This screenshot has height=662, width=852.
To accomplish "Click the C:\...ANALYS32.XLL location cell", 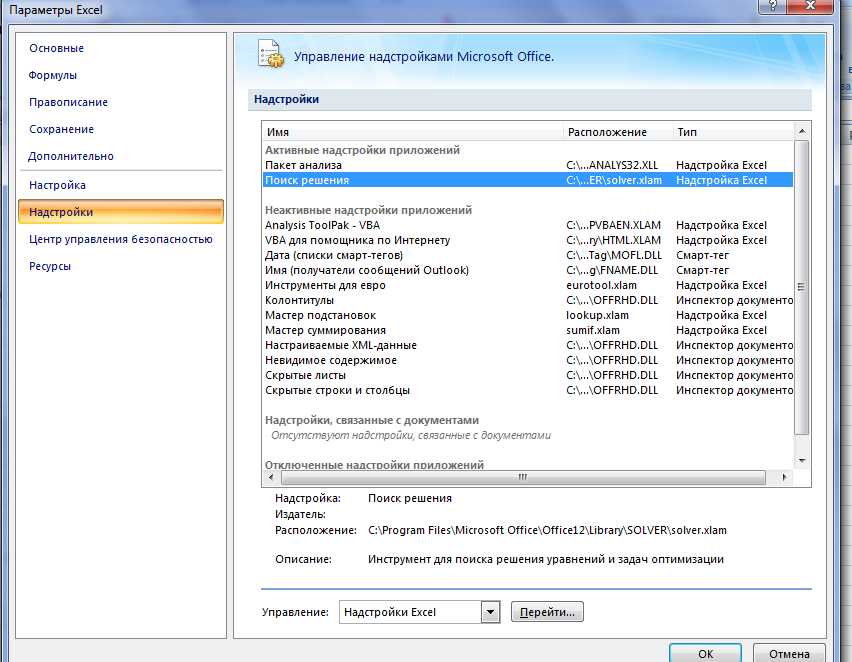I will (612, 165).
